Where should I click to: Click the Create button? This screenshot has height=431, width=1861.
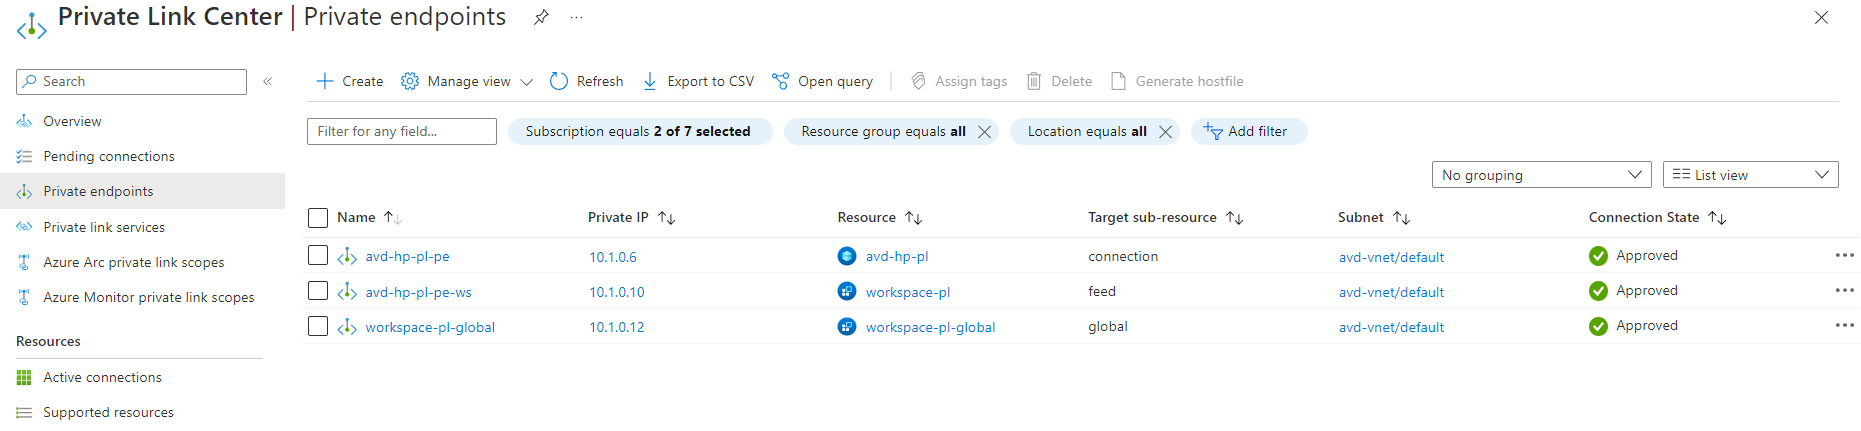(x=350, y=81)
